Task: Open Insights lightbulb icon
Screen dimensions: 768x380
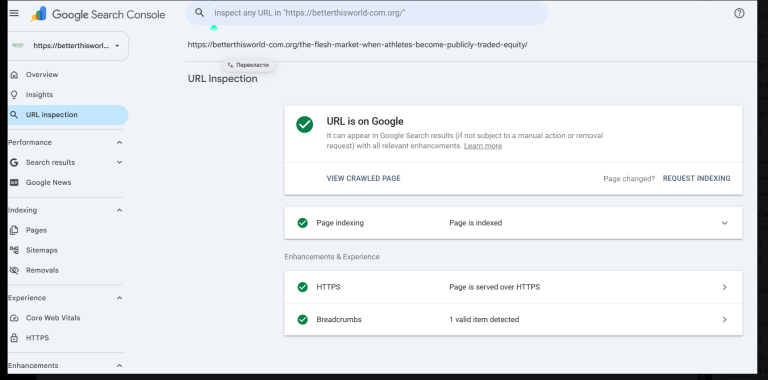Action: tap(14, 95)
